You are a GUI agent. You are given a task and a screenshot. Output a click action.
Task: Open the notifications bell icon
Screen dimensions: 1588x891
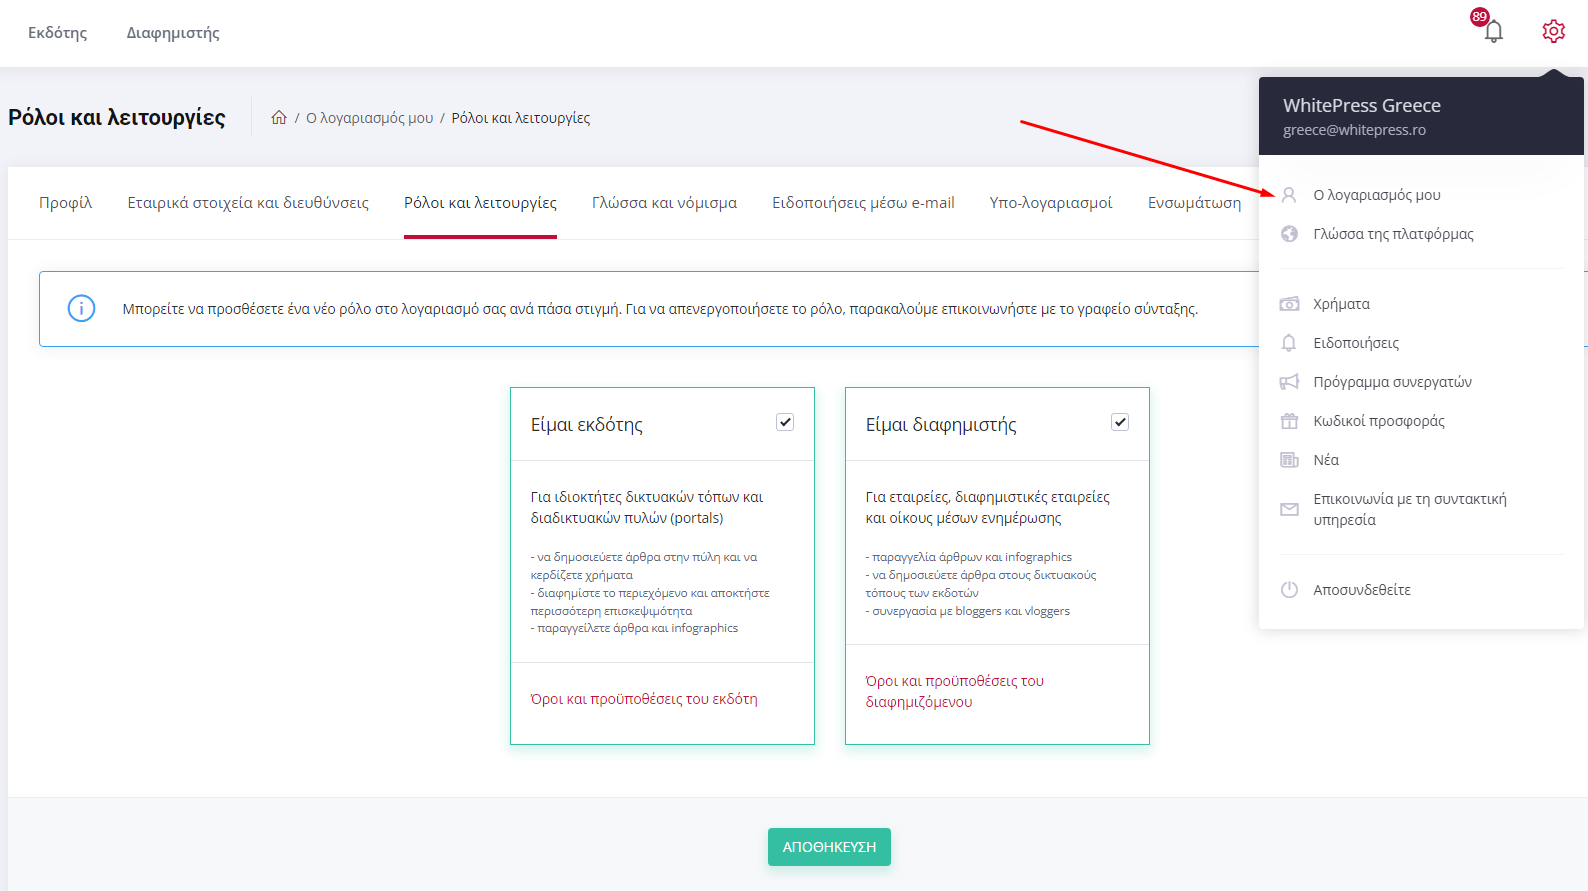pos(1493,32)
